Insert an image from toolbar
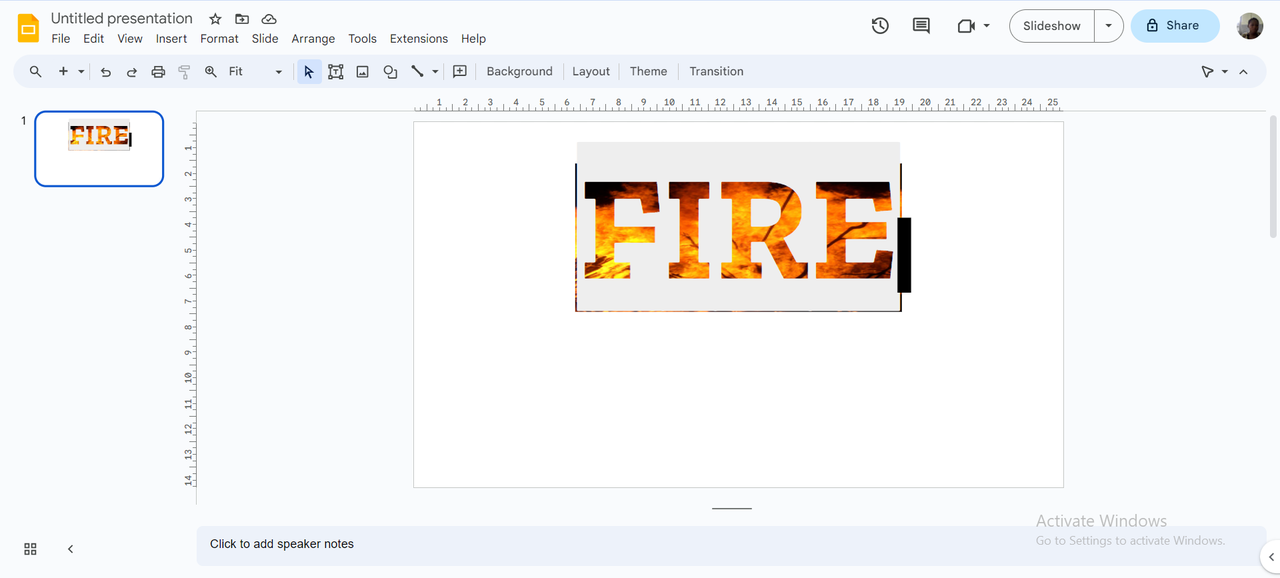The width and height of the screenshot is (1280, 578). pos(363,72)
